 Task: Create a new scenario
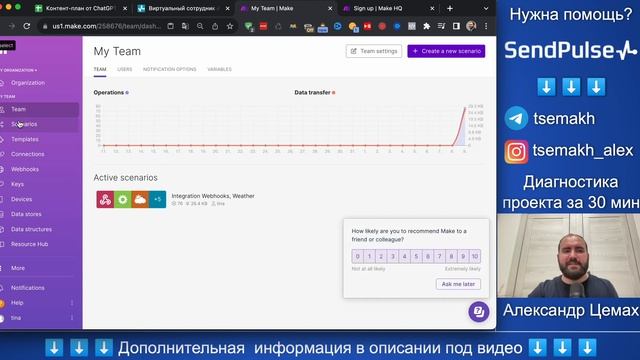point(446,51)
